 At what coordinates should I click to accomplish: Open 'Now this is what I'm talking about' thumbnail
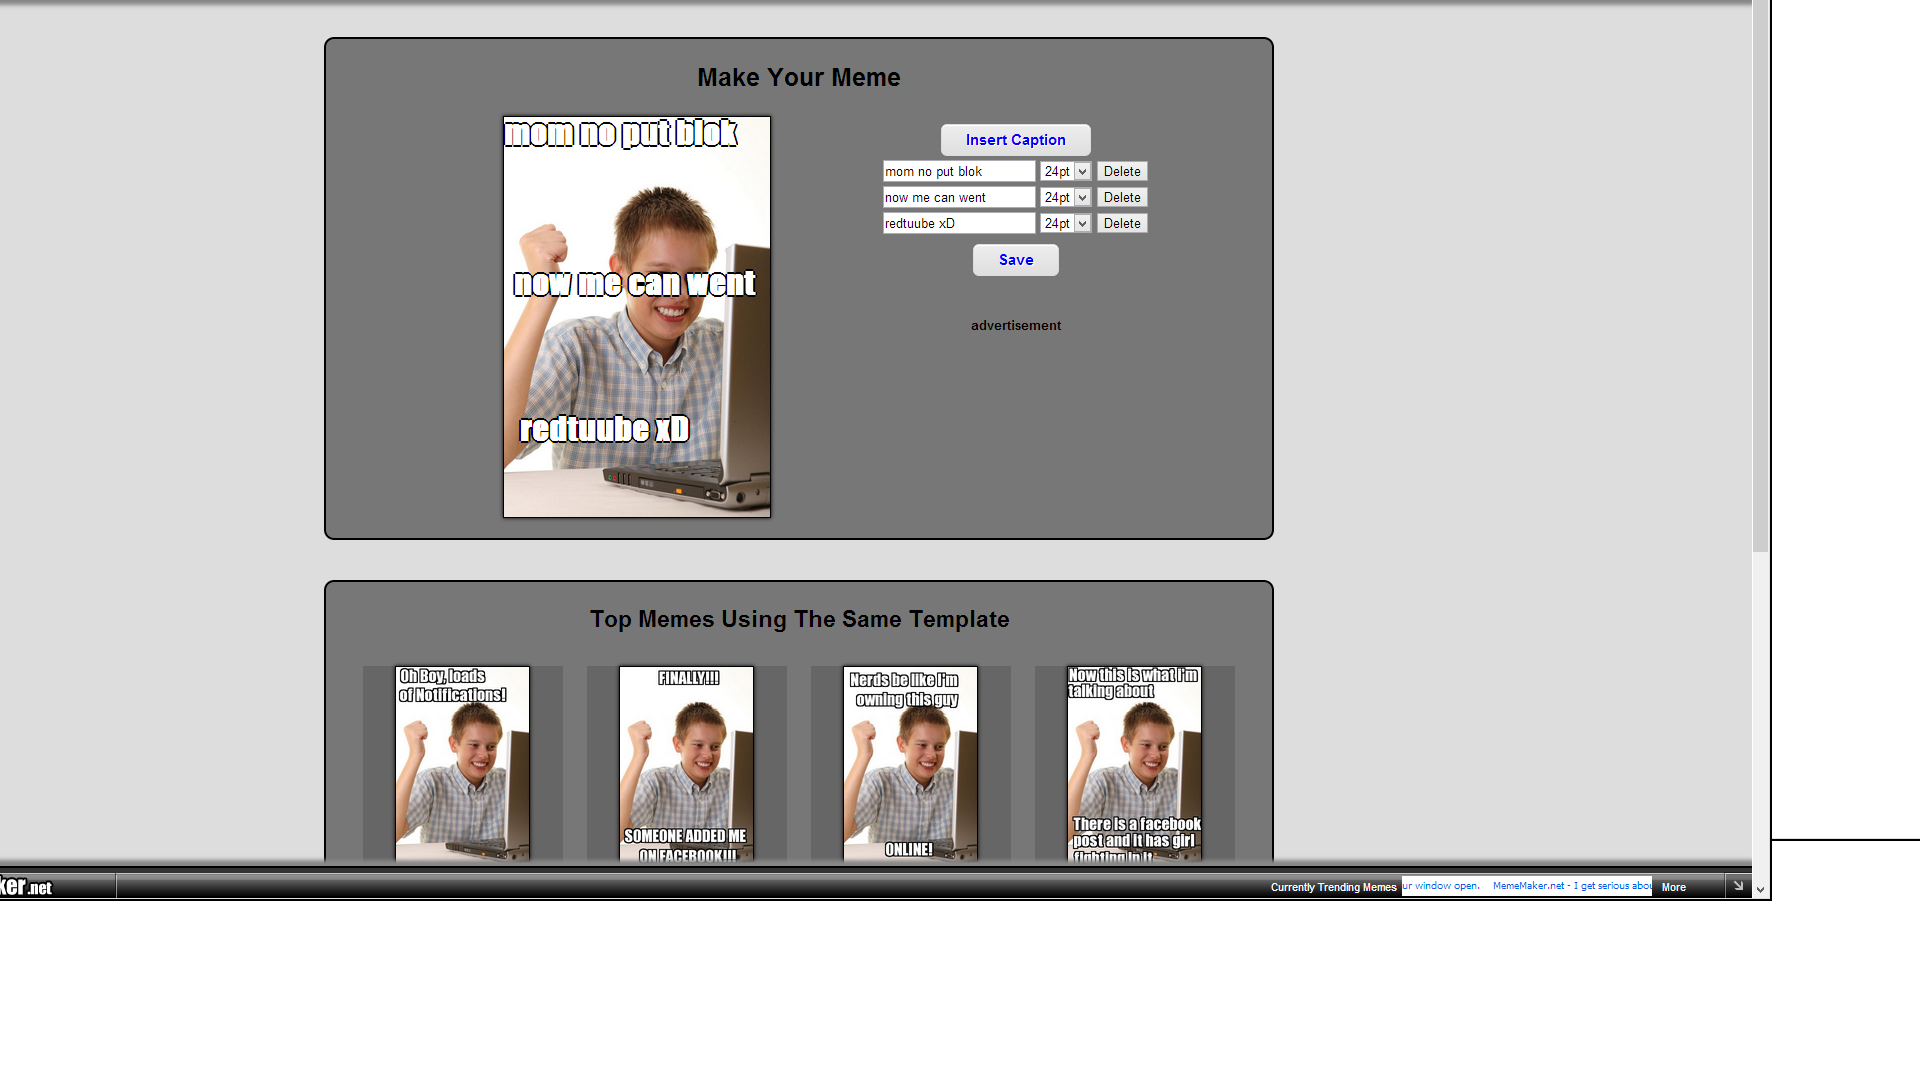point(1134,763)
